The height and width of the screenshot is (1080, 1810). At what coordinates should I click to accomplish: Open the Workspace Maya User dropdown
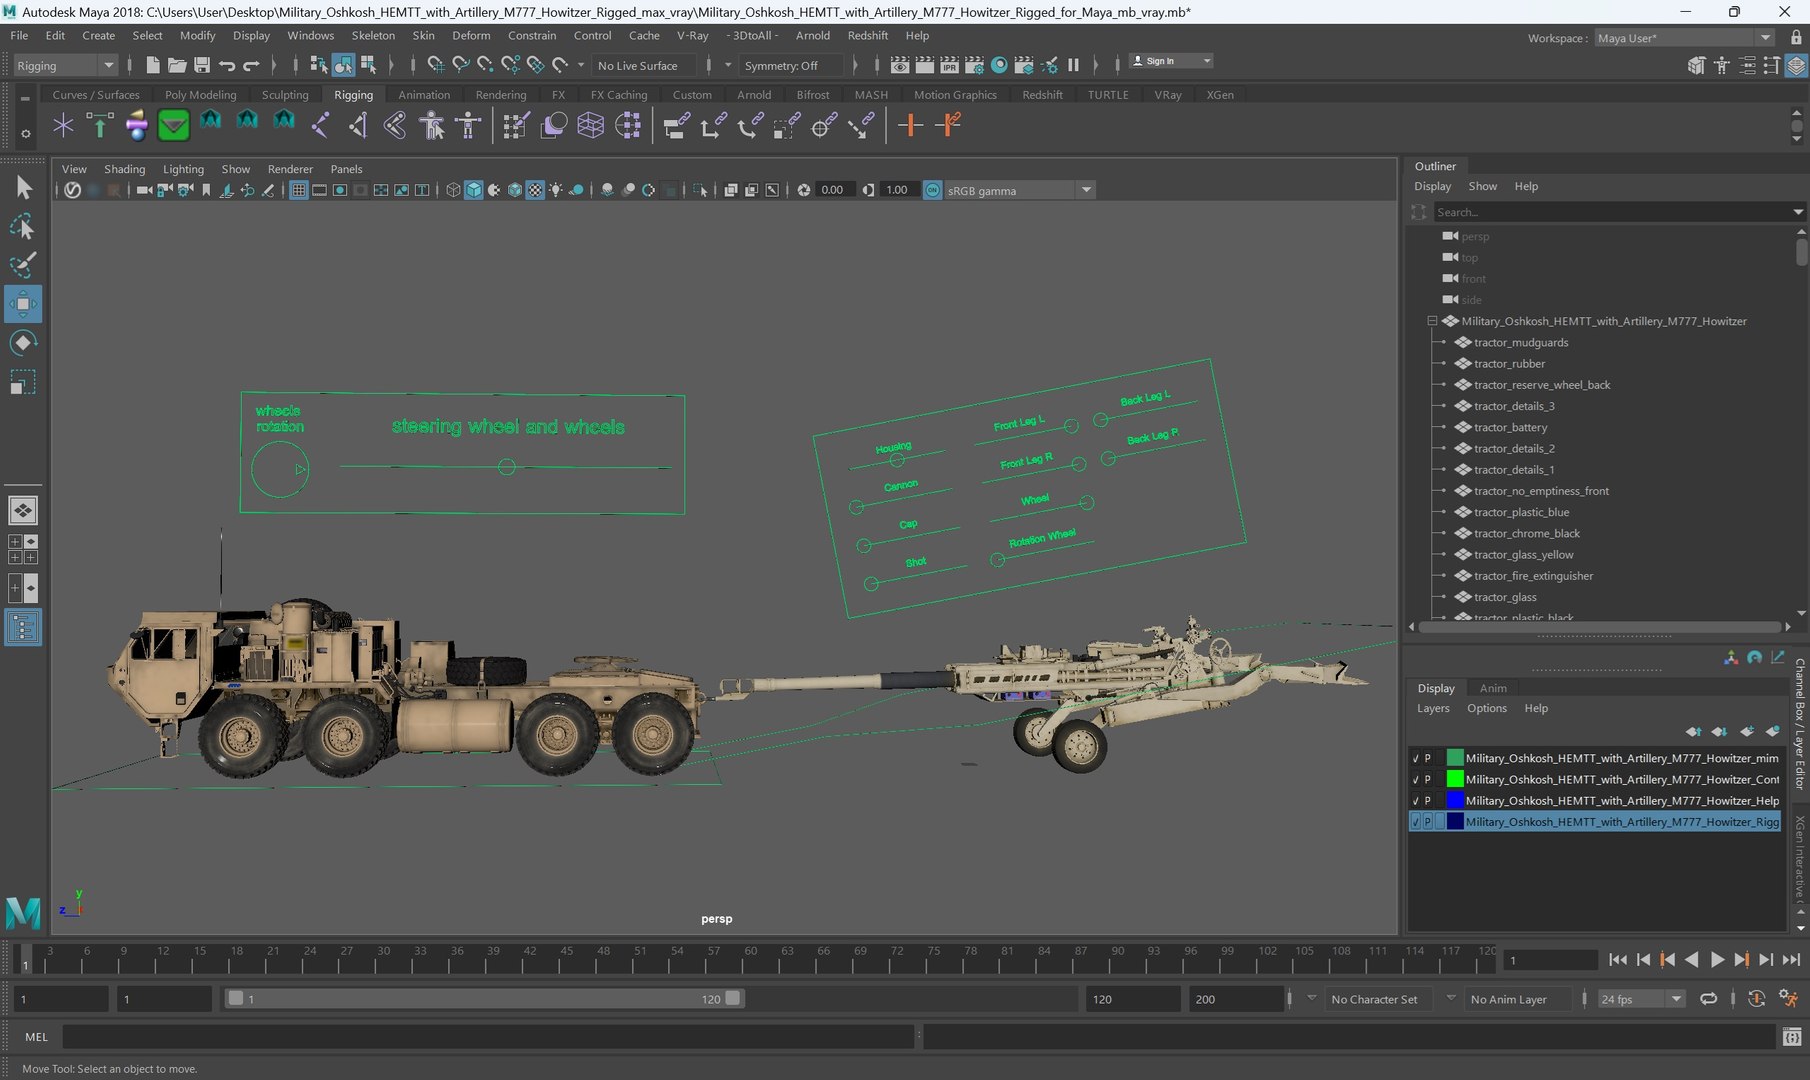pos(1684,38)
